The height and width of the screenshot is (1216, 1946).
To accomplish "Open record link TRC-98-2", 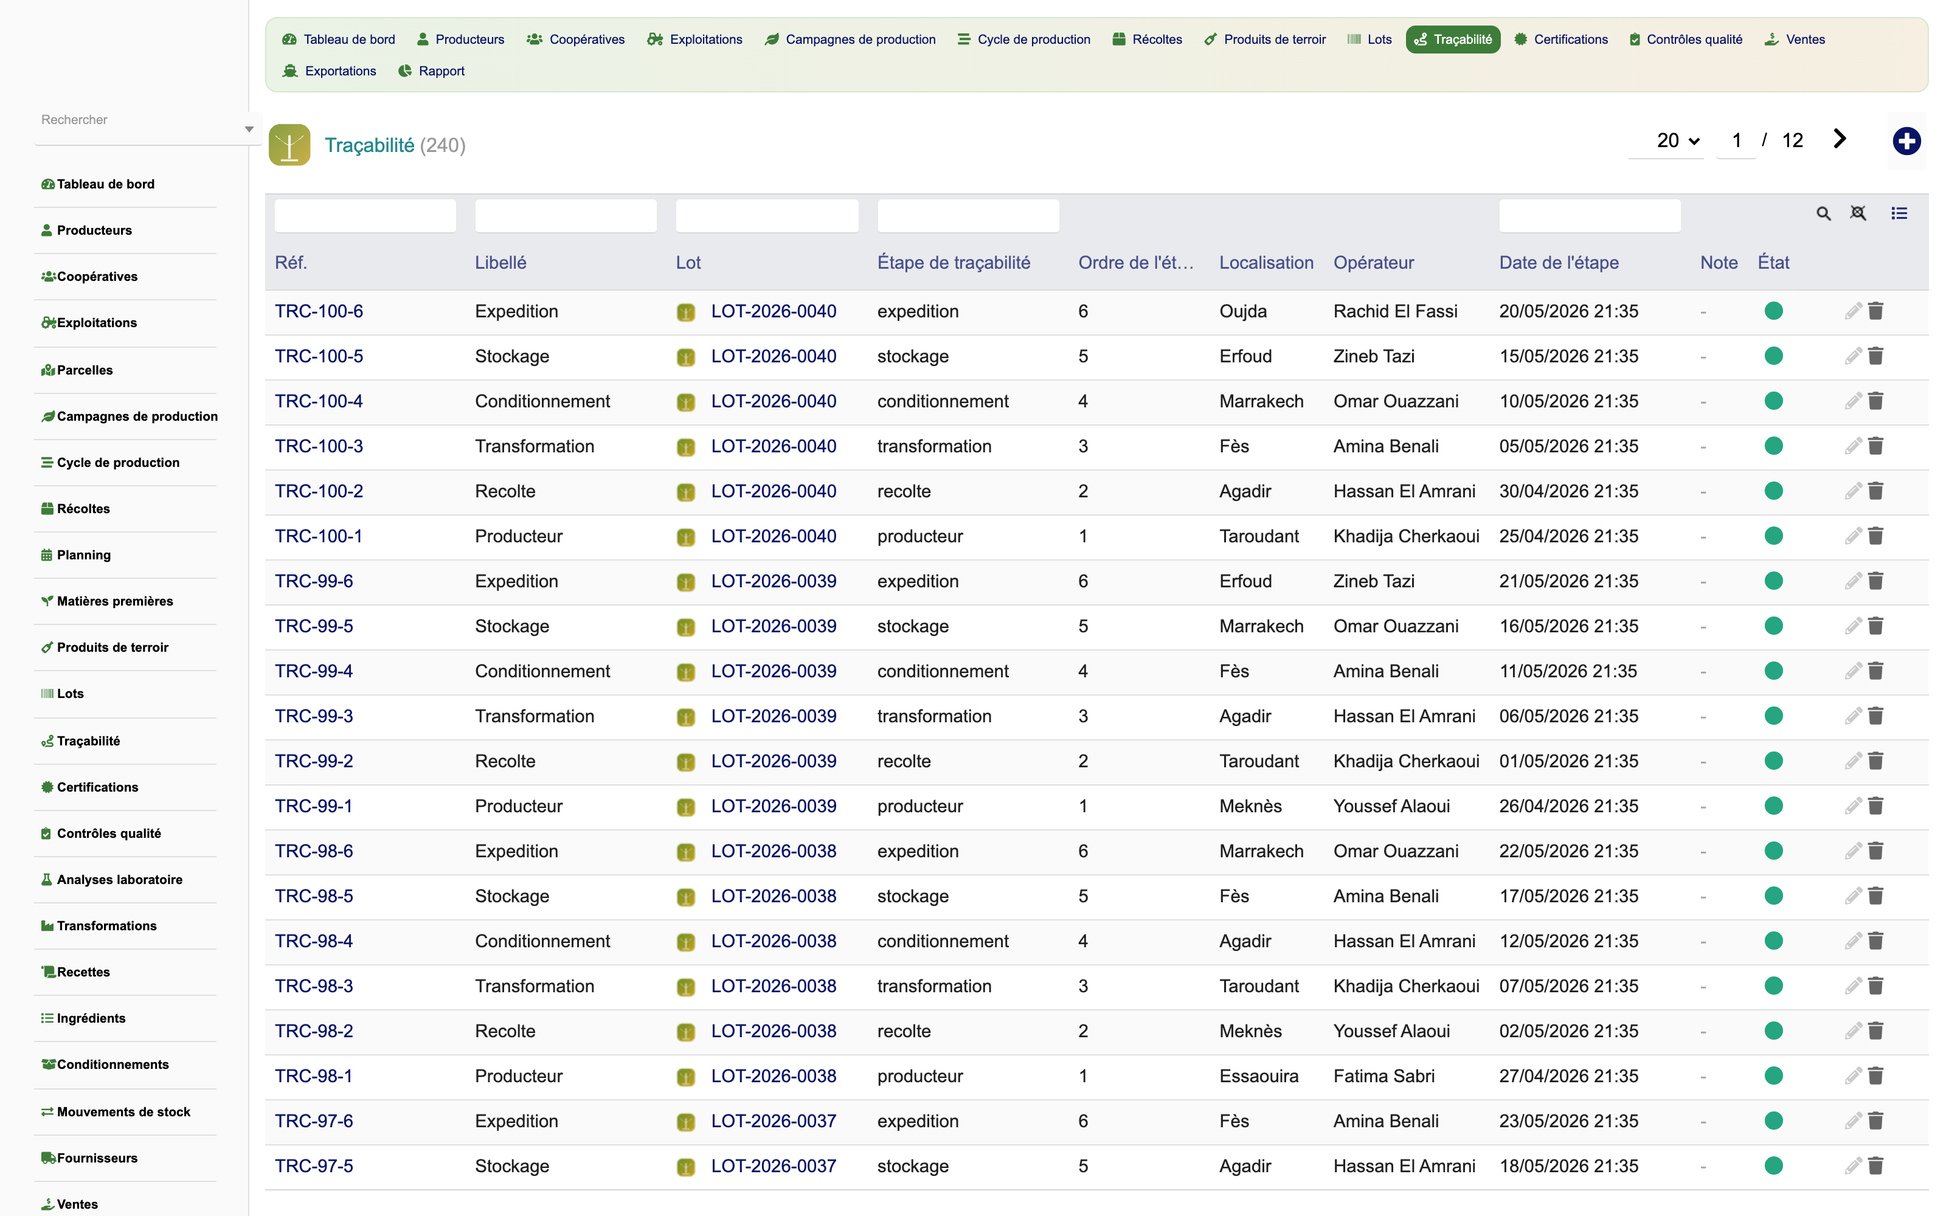I will point(314,1031).
